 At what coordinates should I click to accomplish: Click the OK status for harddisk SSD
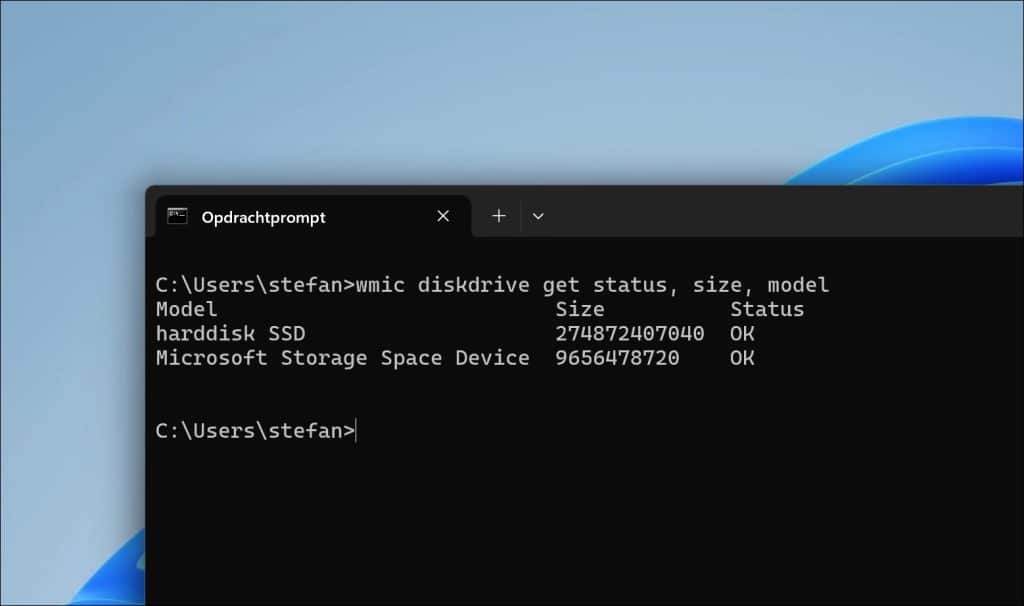click(x=742, y=334)
